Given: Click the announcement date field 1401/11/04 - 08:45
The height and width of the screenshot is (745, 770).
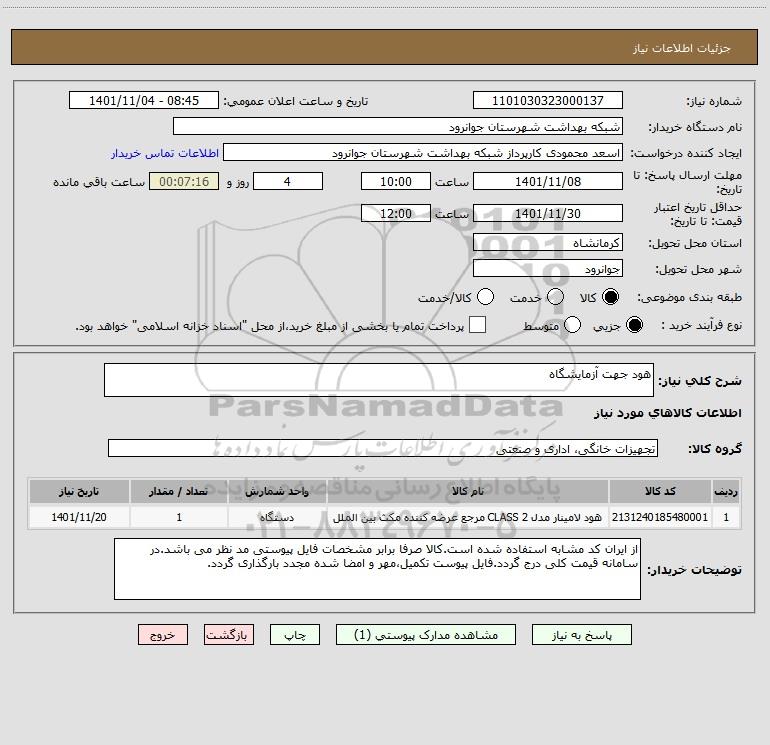Looking at the screenshot, I should pos(144,101).
